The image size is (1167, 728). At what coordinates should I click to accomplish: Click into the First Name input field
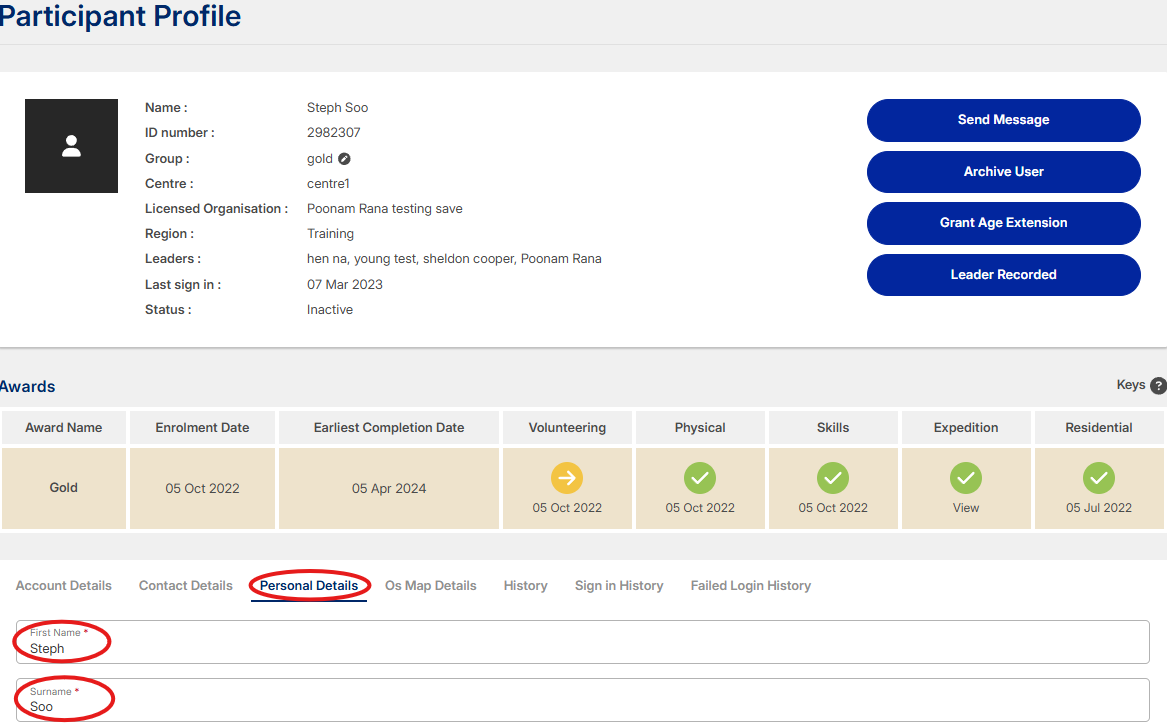click(582, 648)
